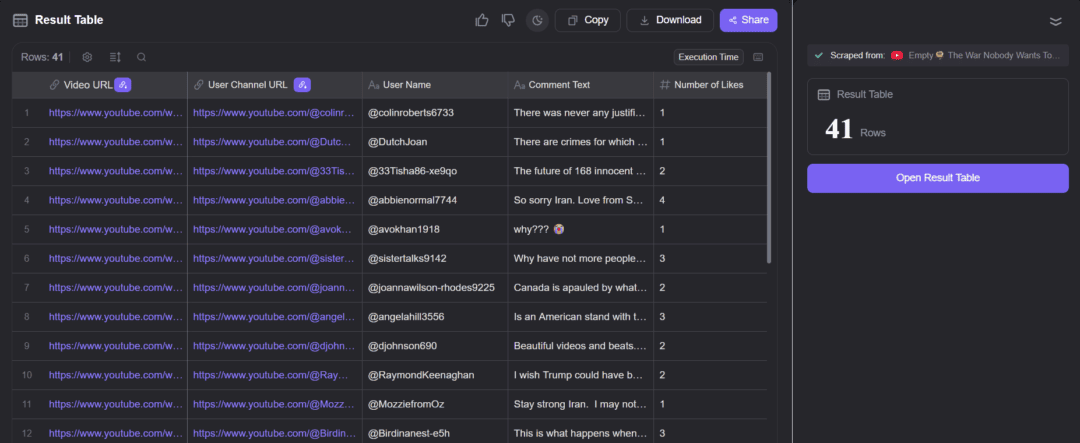The width and height of the screenshot is (1080, 443).
Task: Click comment 'There was never any justifi...'
Action: pyautogui.click(x=581, y=112)
